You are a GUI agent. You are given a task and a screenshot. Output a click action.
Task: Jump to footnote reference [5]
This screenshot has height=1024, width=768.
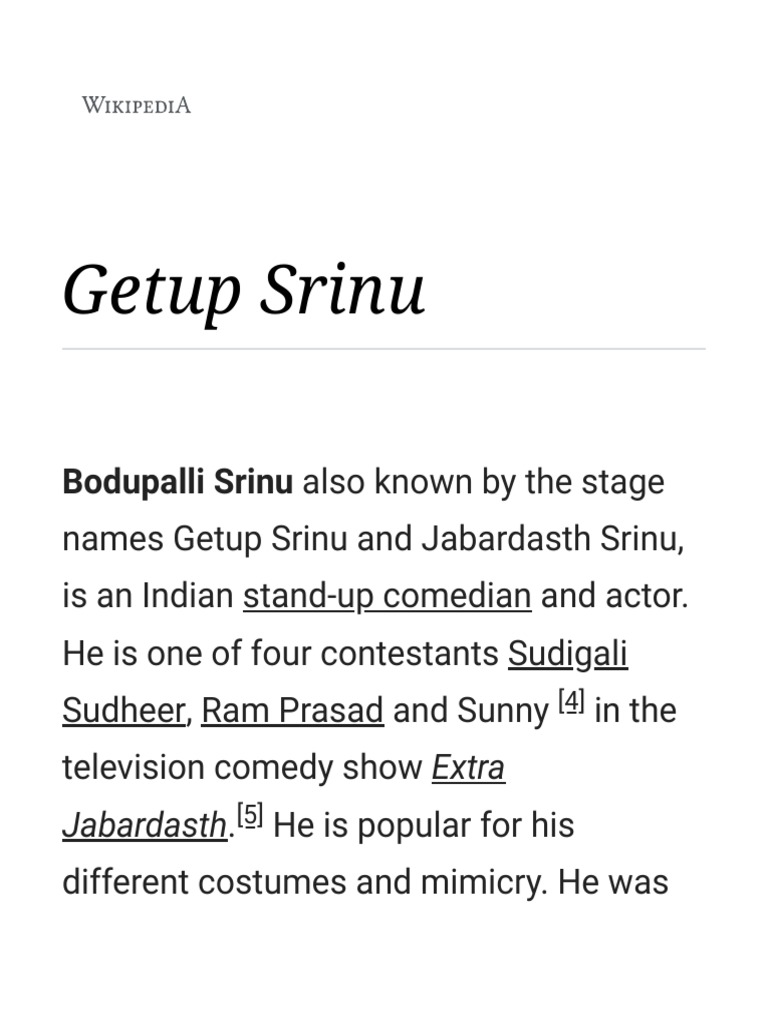click(250, 816)
